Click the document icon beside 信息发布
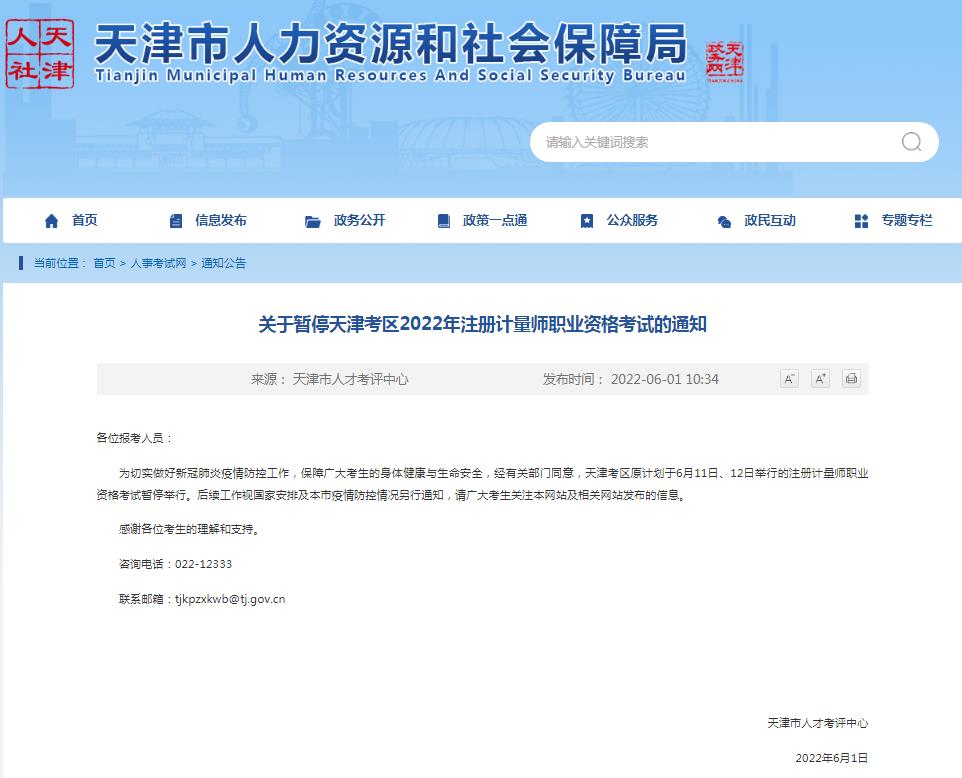 click(176, 221)
